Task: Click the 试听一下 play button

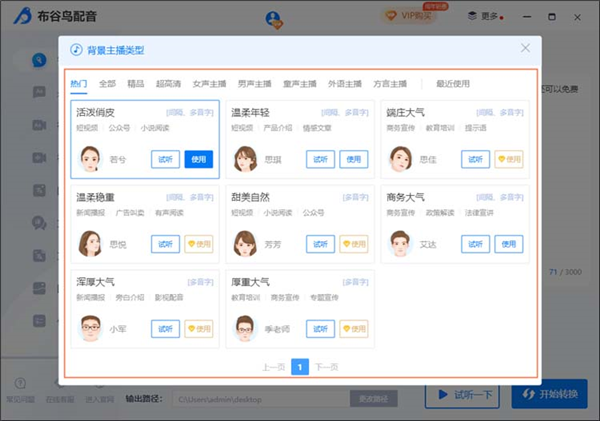Action: [462, 395]
